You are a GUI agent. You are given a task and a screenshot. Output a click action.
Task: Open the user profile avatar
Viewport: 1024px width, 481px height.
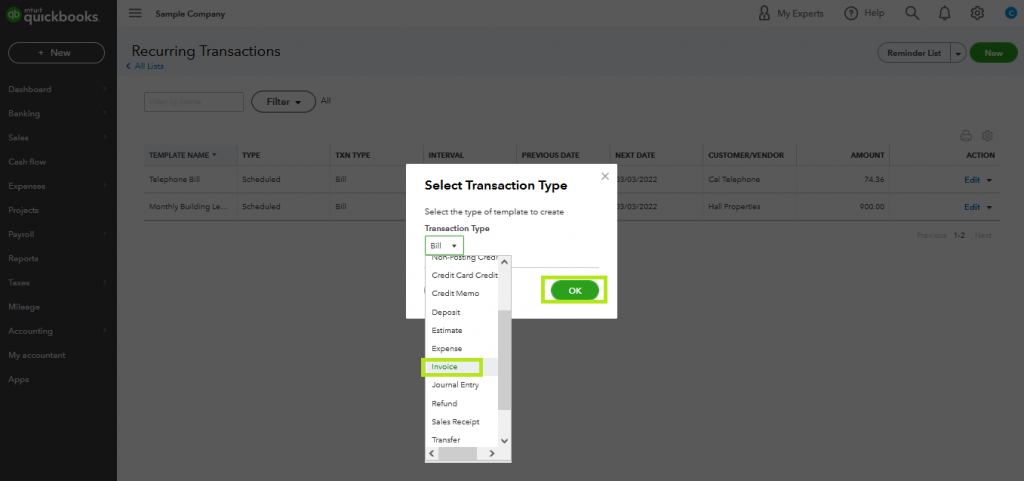pos(1010,13)
